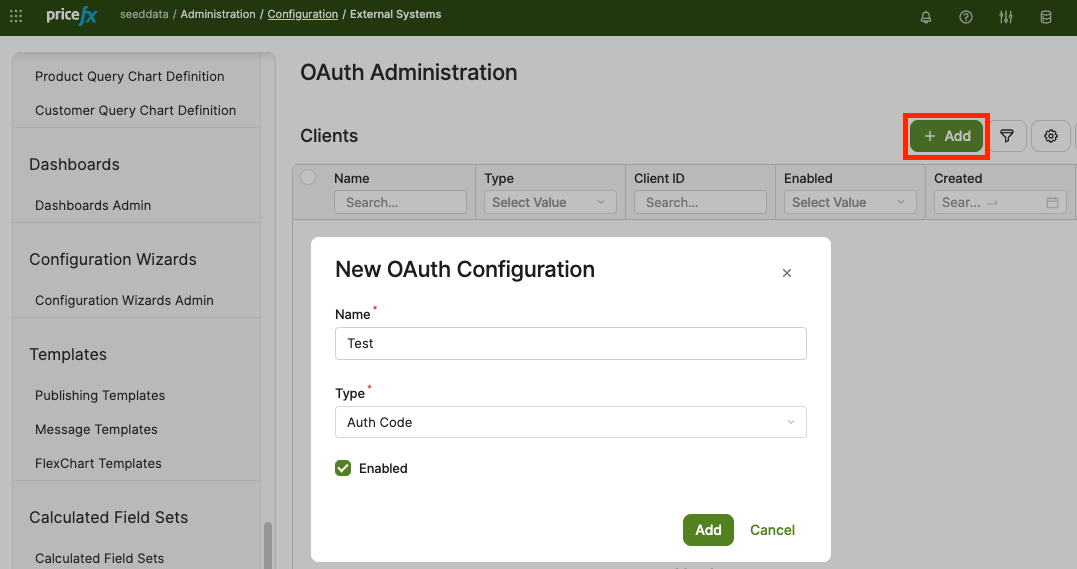The image size is (1077, 569).
Task: Click the Name field containing Test
Action: pyautogui.click(x=571, y=343)
